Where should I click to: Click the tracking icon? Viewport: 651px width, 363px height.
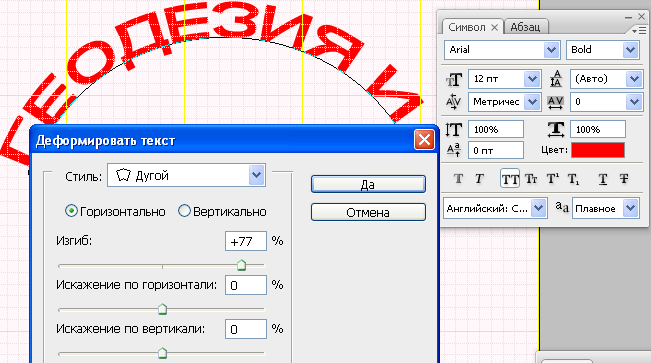pyautogui.click(x=556, y=102)
